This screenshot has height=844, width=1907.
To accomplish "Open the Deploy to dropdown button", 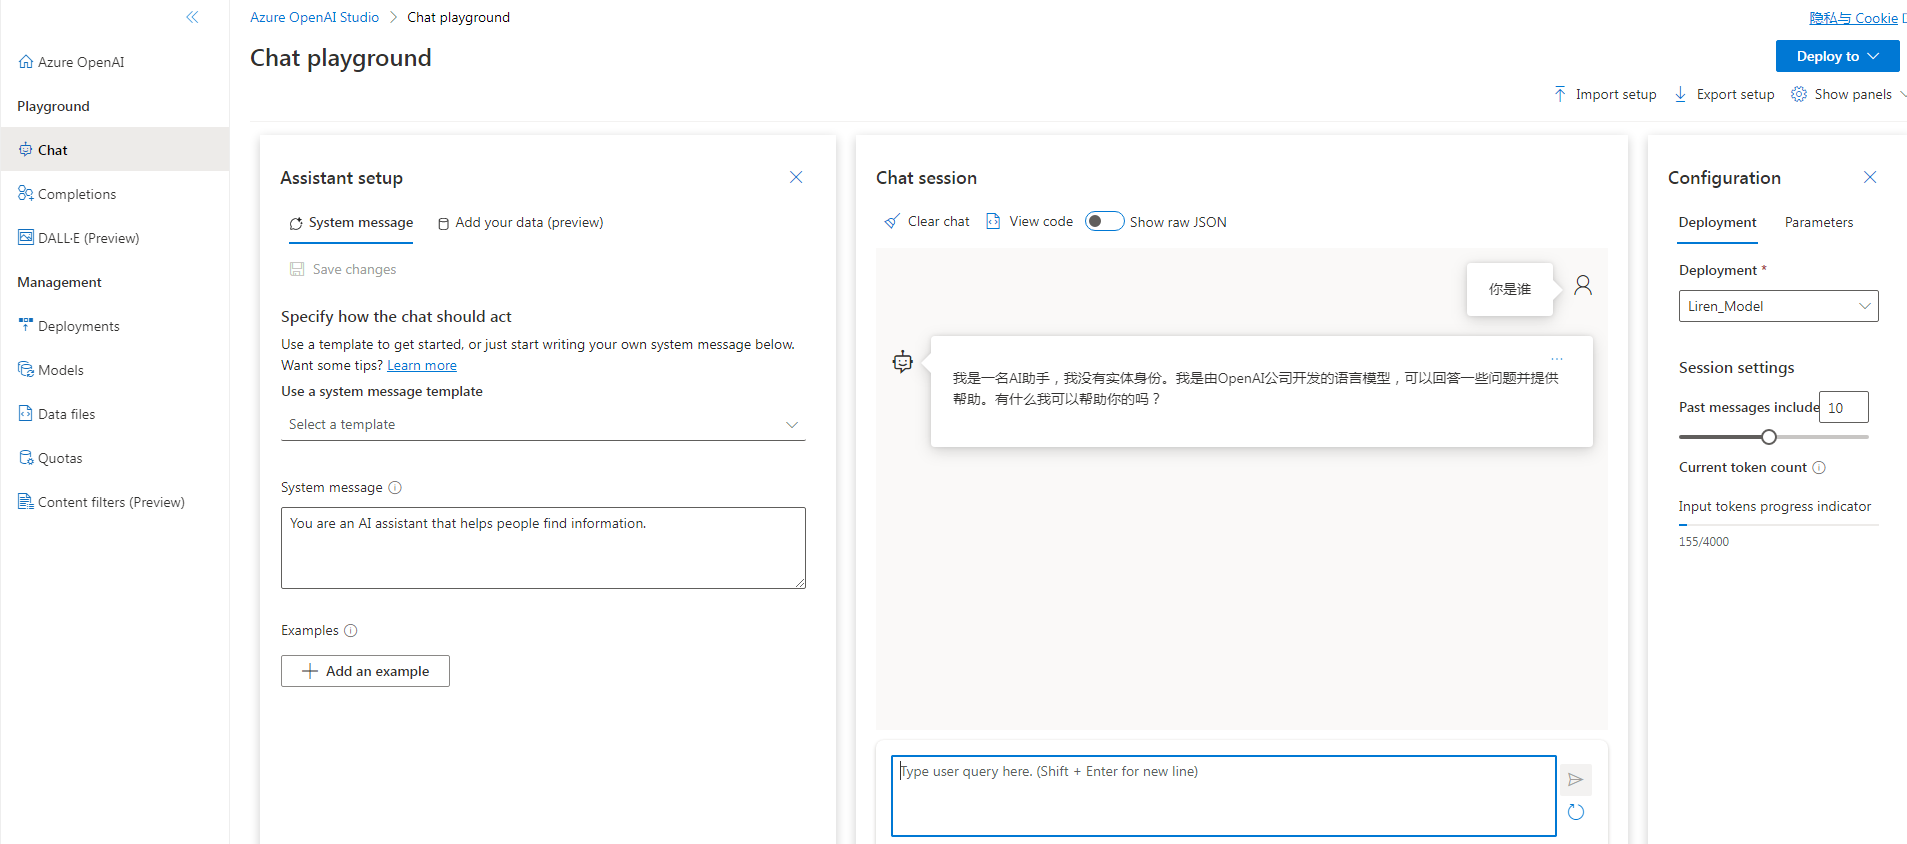I will point(1837,56).
